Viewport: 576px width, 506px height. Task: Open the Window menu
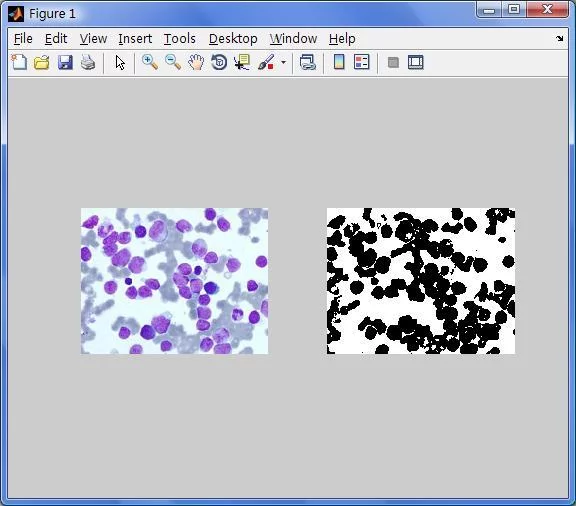(x=293, y=38)
